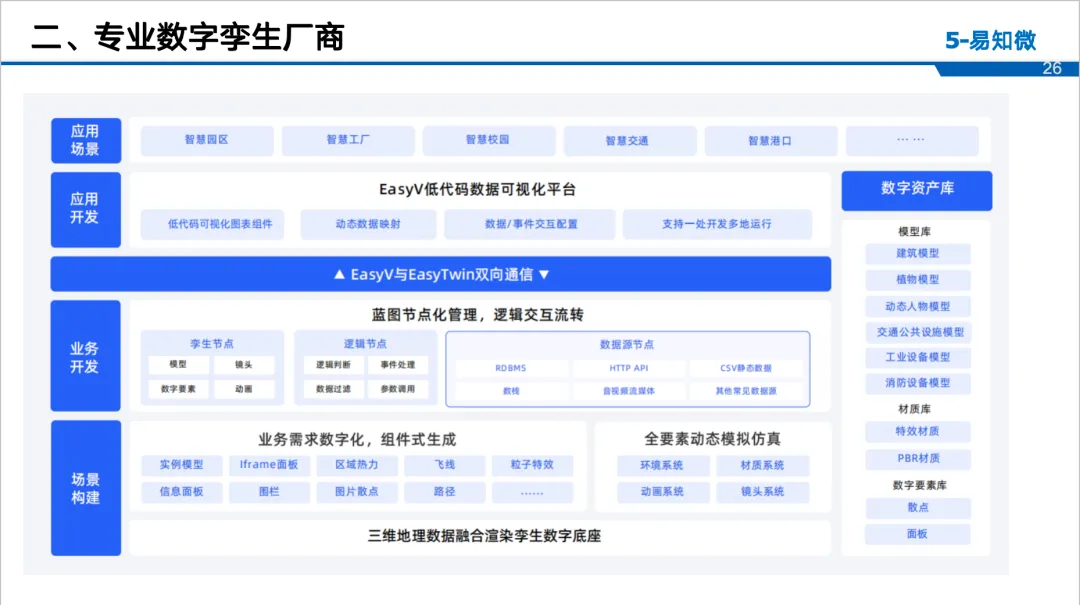Viewport: 1080px width, 605px height.
Task: Click 散点 under 数字要素库
Action: pos(917,508)
